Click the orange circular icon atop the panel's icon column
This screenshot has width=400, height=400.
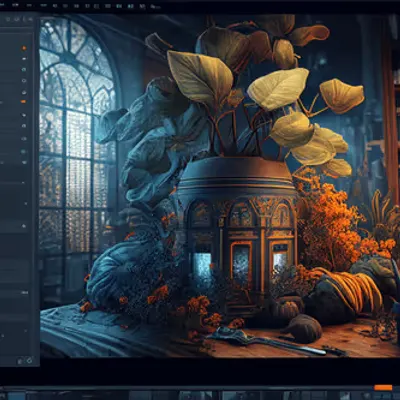tap(24, 48)
